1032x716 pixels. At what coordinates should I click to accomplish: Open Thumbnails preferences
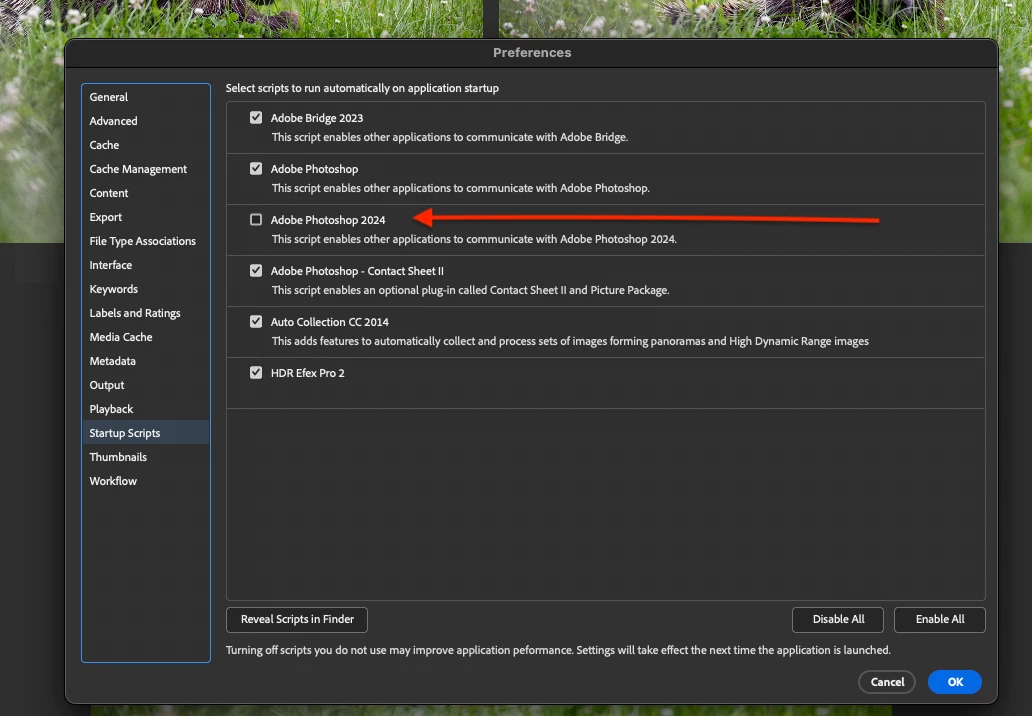(145, 457)
